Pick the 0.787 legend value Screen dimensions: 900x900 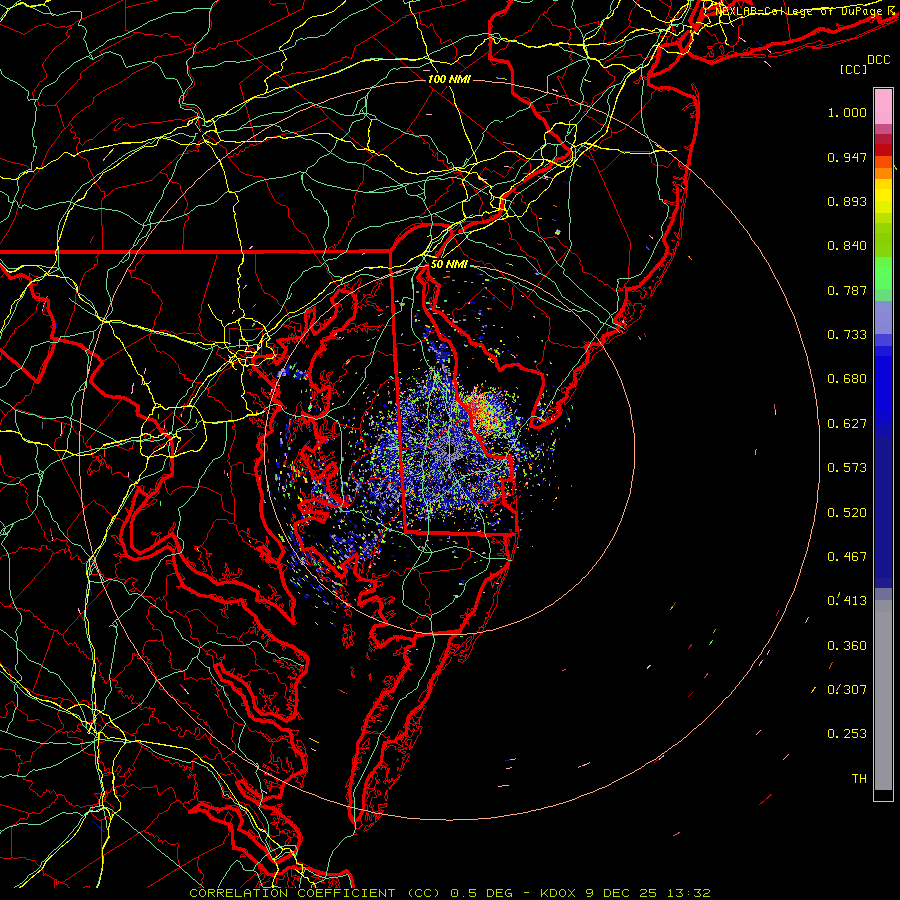coord(847,290)
